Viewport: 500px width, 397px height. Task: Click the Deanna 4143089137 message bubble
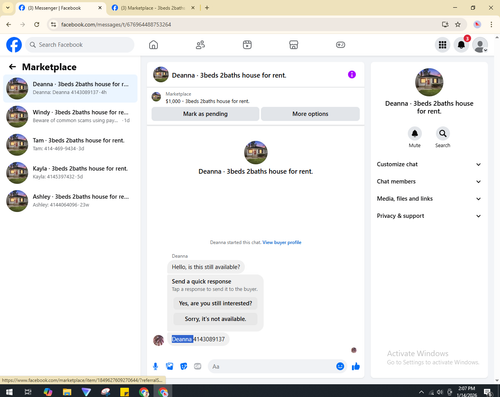(198, 339)
